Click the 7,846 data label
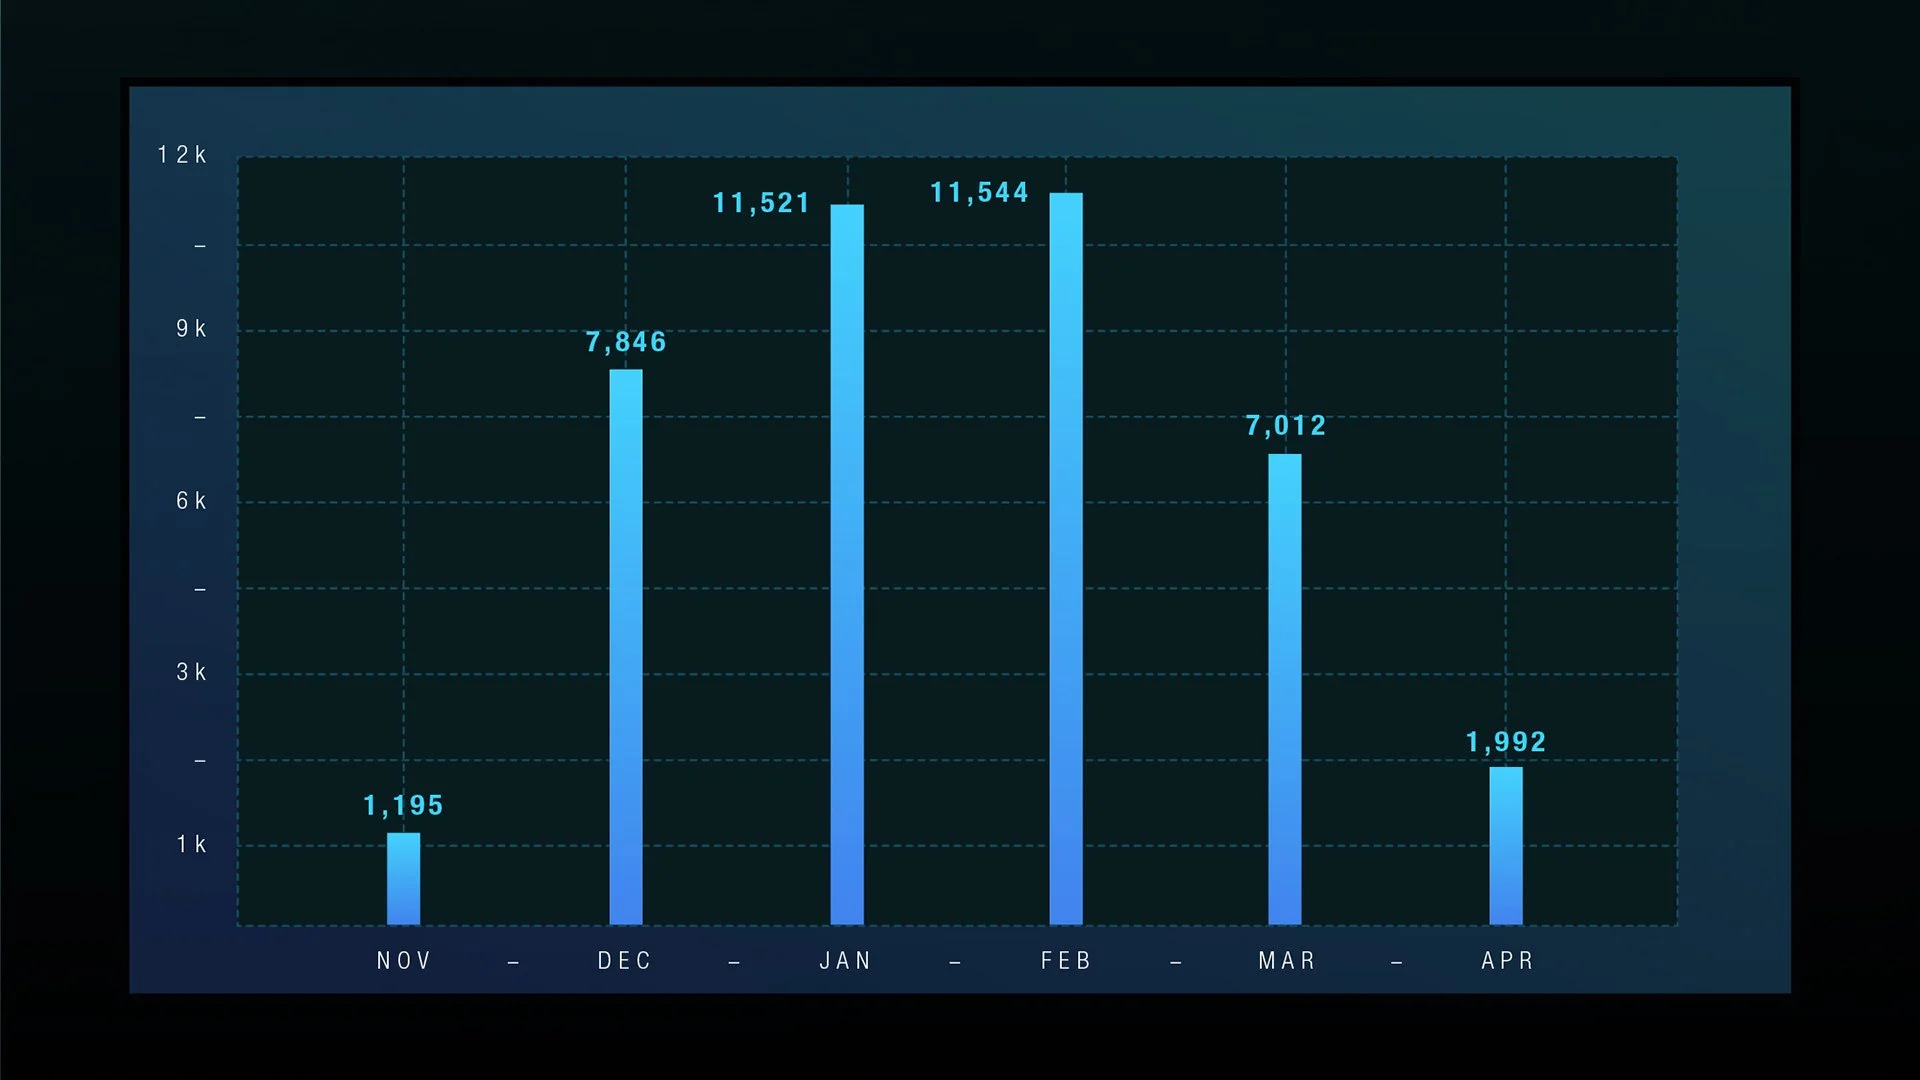Image resolution: width=1920 pixels, height=1080 pixels. pyautogui.click(x=626, y=342)
